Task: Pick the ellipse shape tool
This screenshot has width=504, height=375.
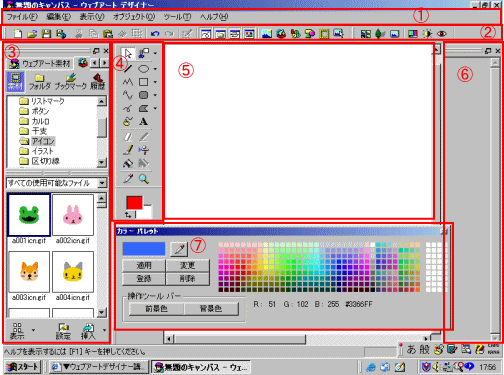Action: pyautogui.click(x=144, y=69)
